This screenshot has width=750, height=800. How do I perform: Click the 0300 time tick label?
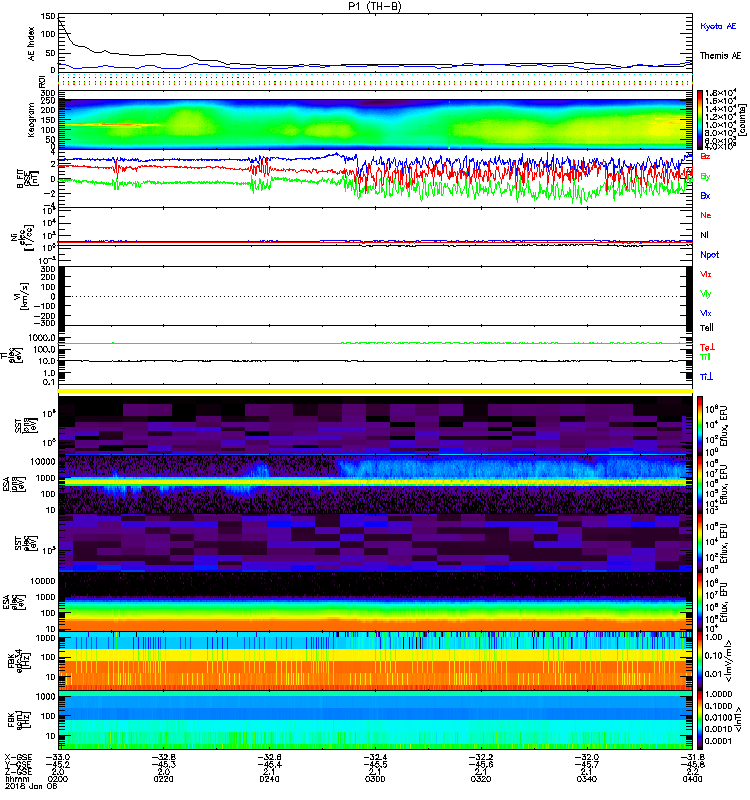point(375,779)
